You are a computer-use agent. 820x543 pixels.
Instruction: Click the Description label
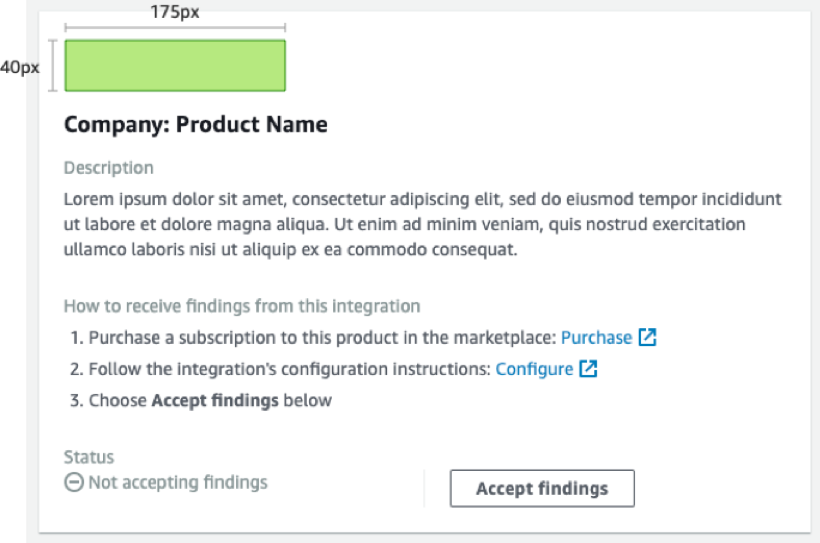coord(109,168)
